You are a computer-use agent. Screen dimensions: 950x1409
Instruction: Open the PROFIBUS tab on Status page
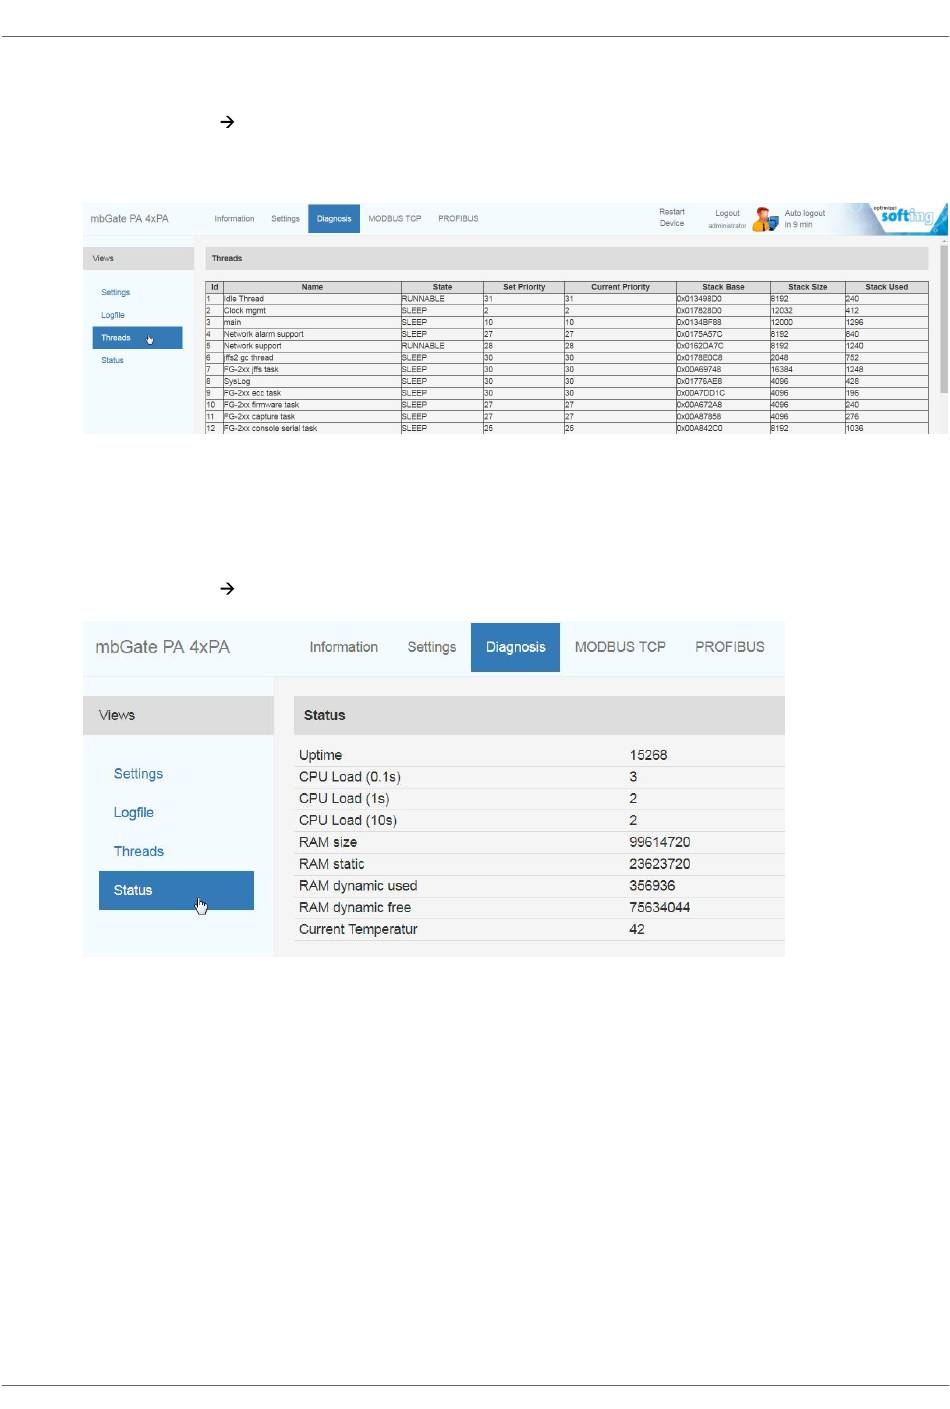[729, 647]
